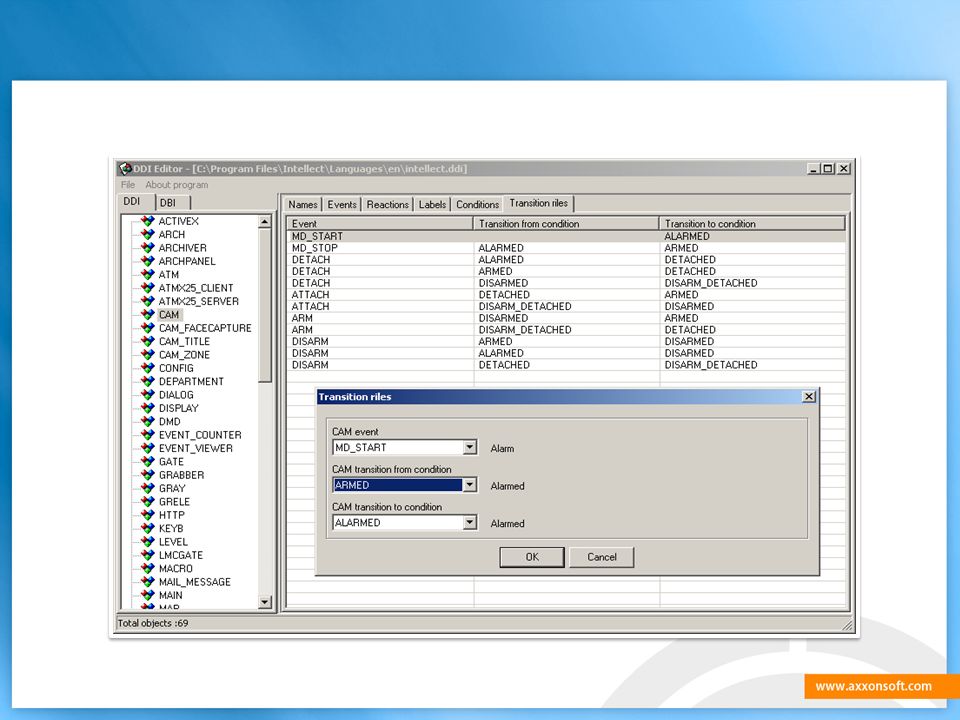Open the File menu

(128, 185)
